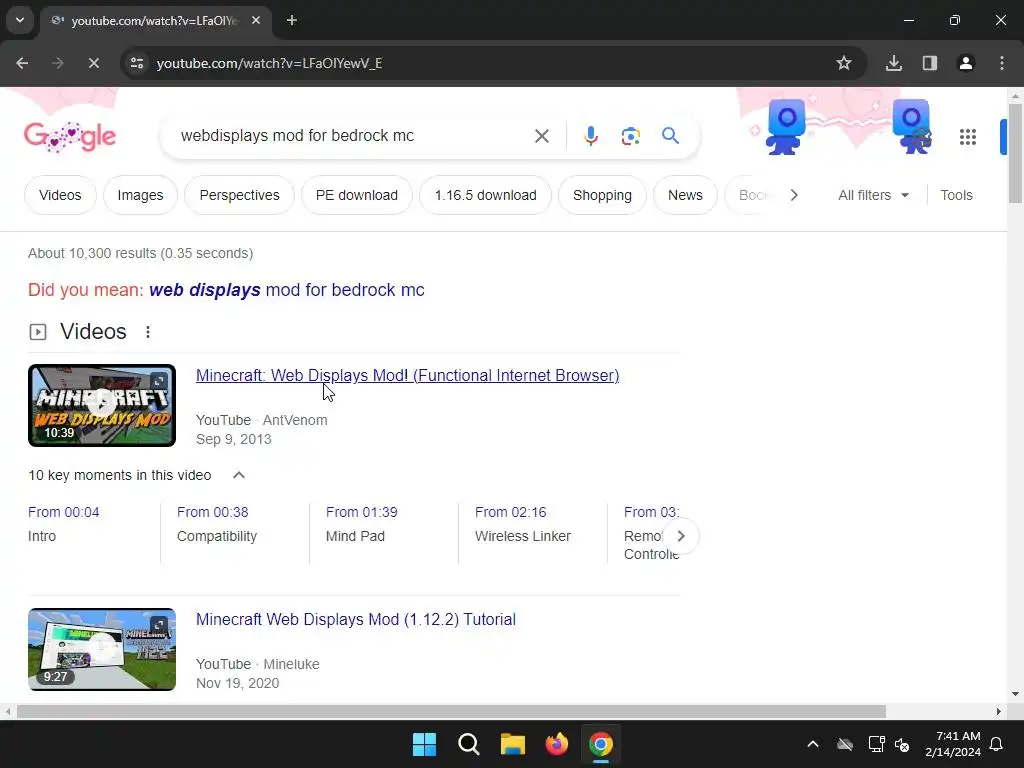Select the 1.16.5 download filter chip
This screenshot has width=1024, height=768.
coord(486,195)
